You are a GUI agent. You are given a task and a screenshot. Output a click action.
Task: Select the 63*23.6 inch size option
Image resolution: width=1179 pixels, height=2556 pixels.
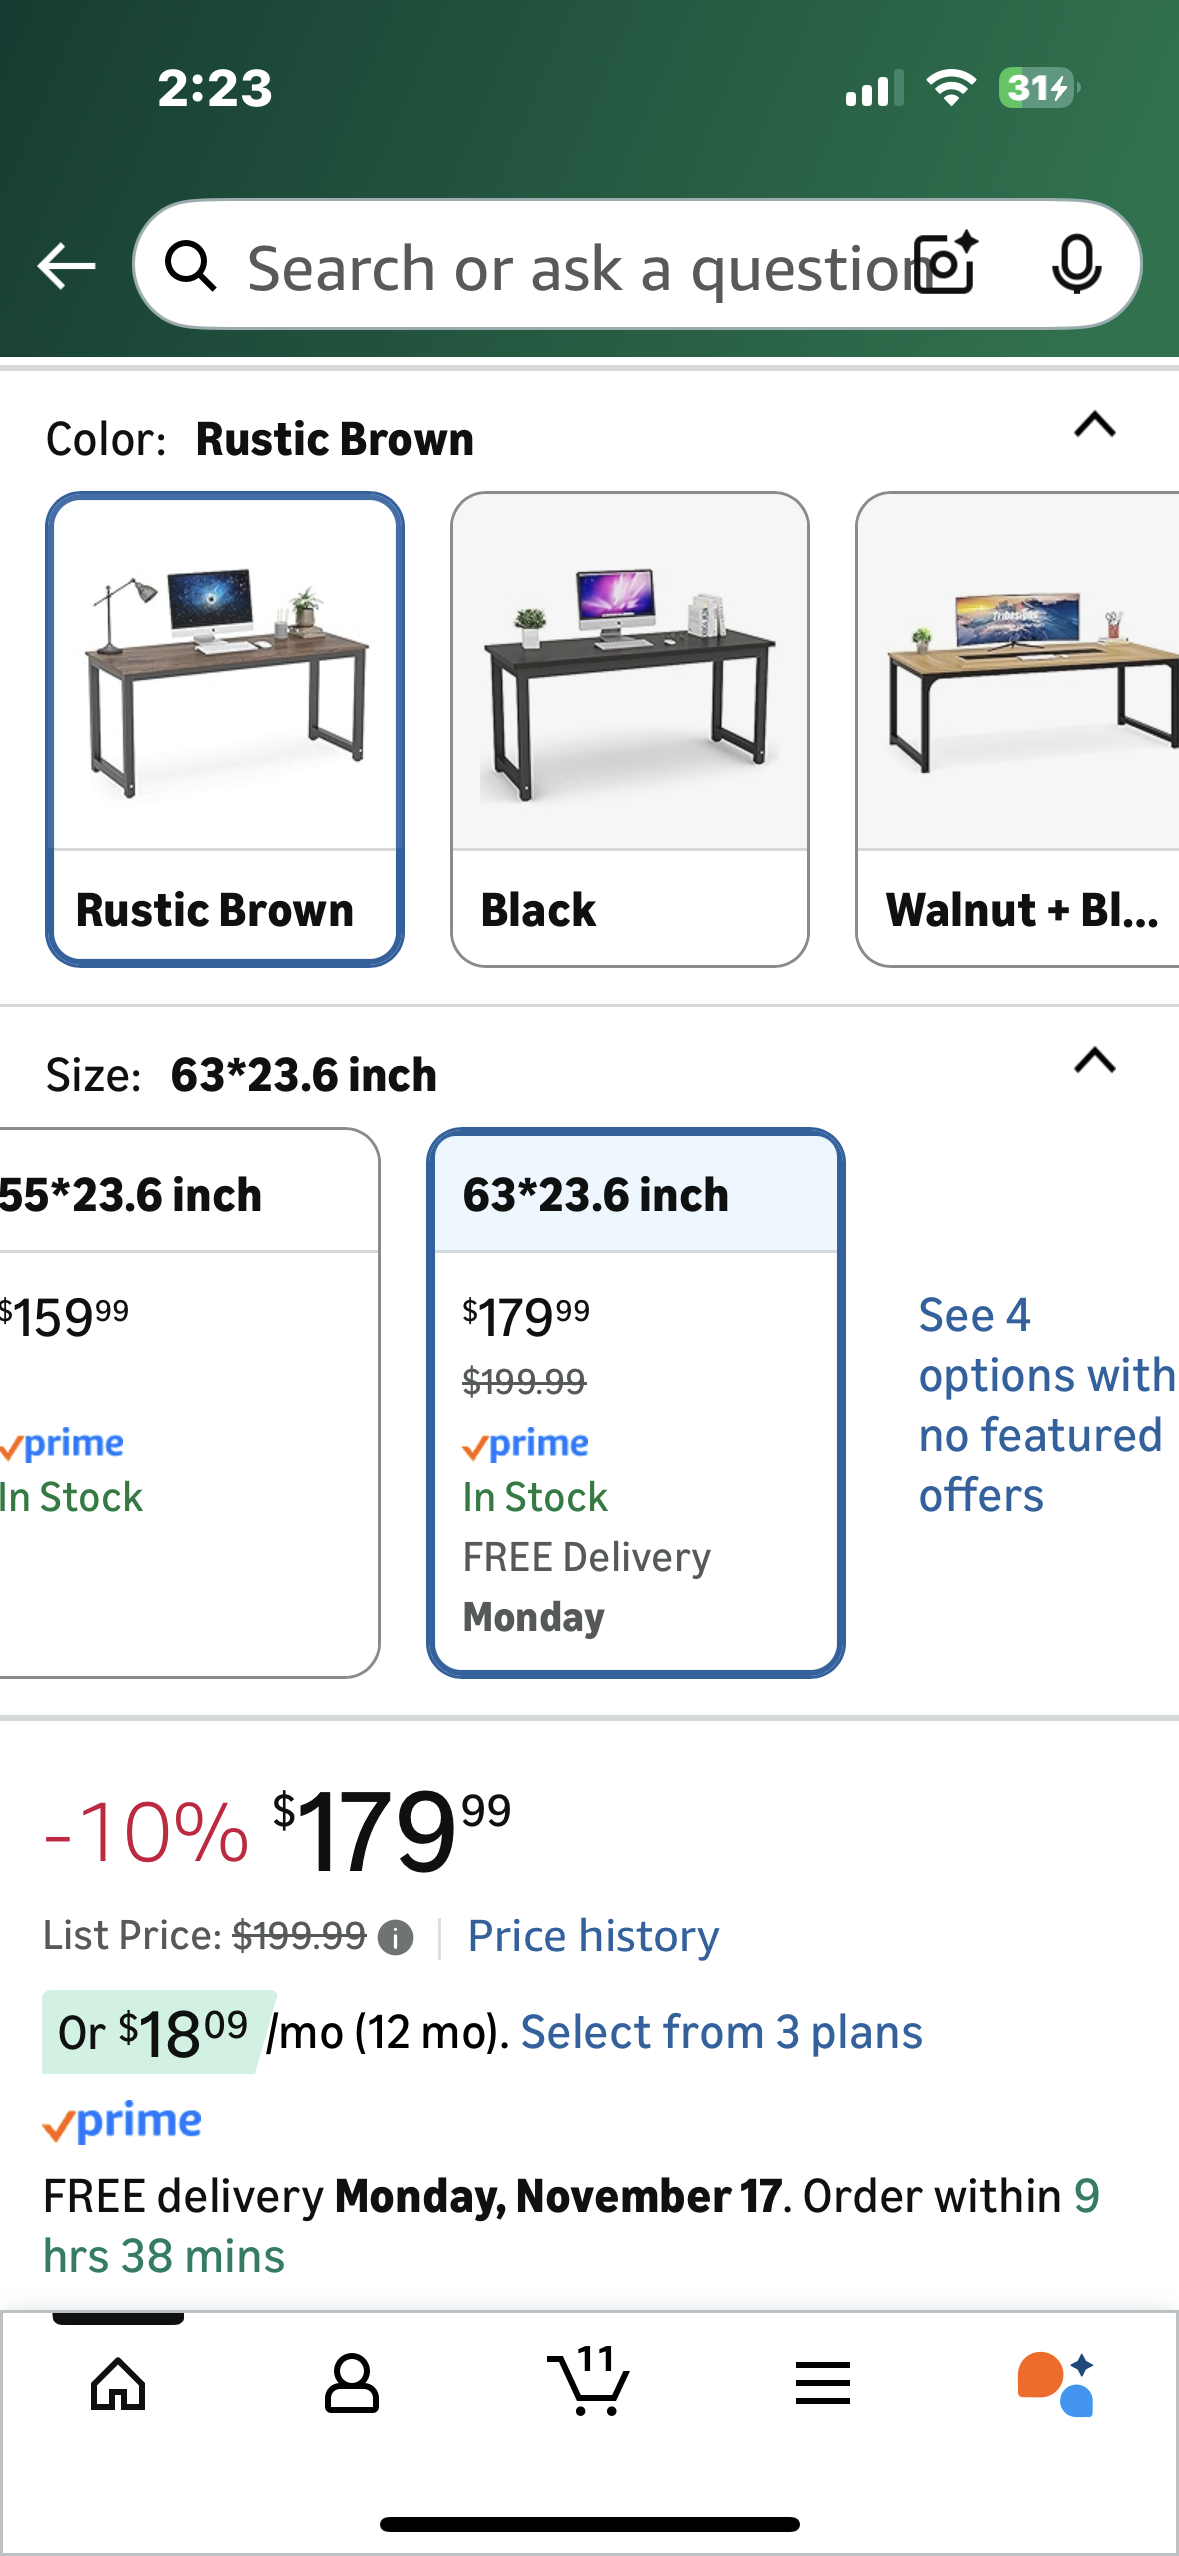[x=636, y=1402]
